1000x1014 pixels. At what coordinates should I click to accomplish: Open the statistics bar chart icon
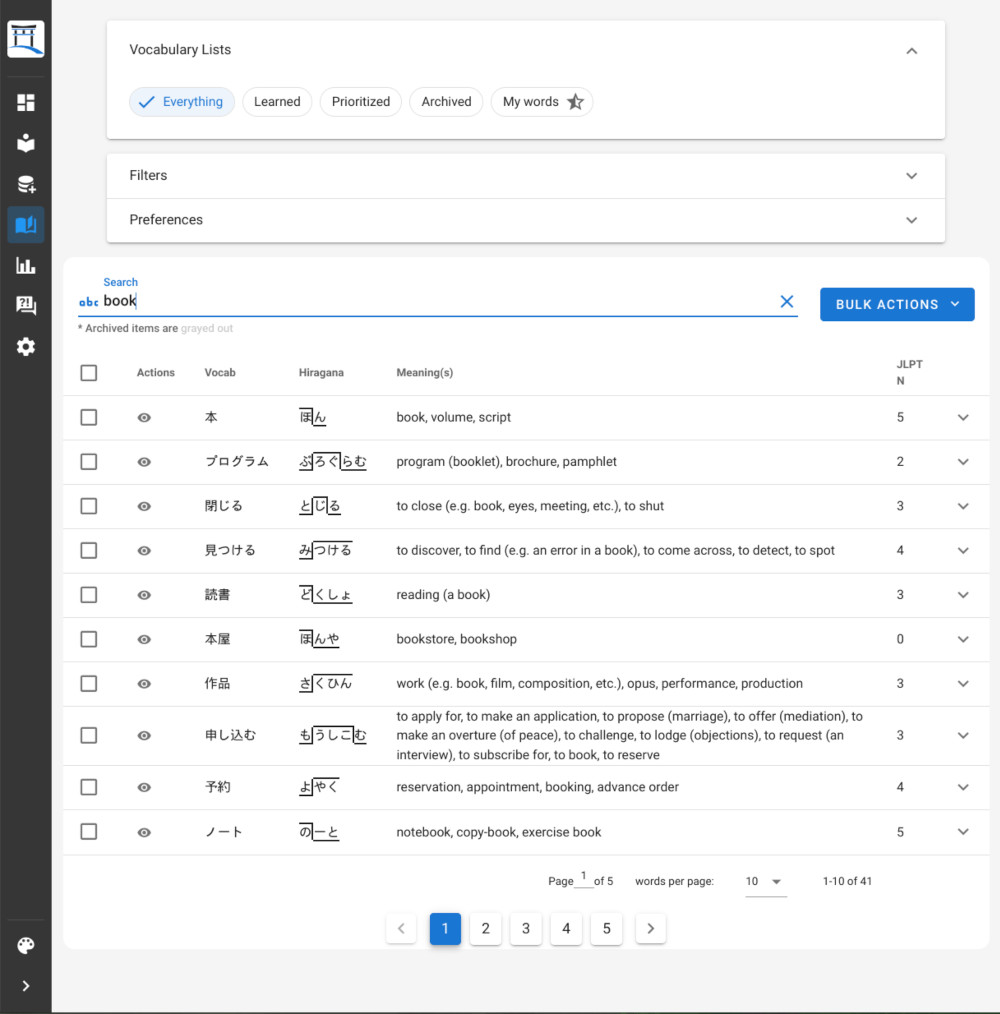tap(25, 265)
